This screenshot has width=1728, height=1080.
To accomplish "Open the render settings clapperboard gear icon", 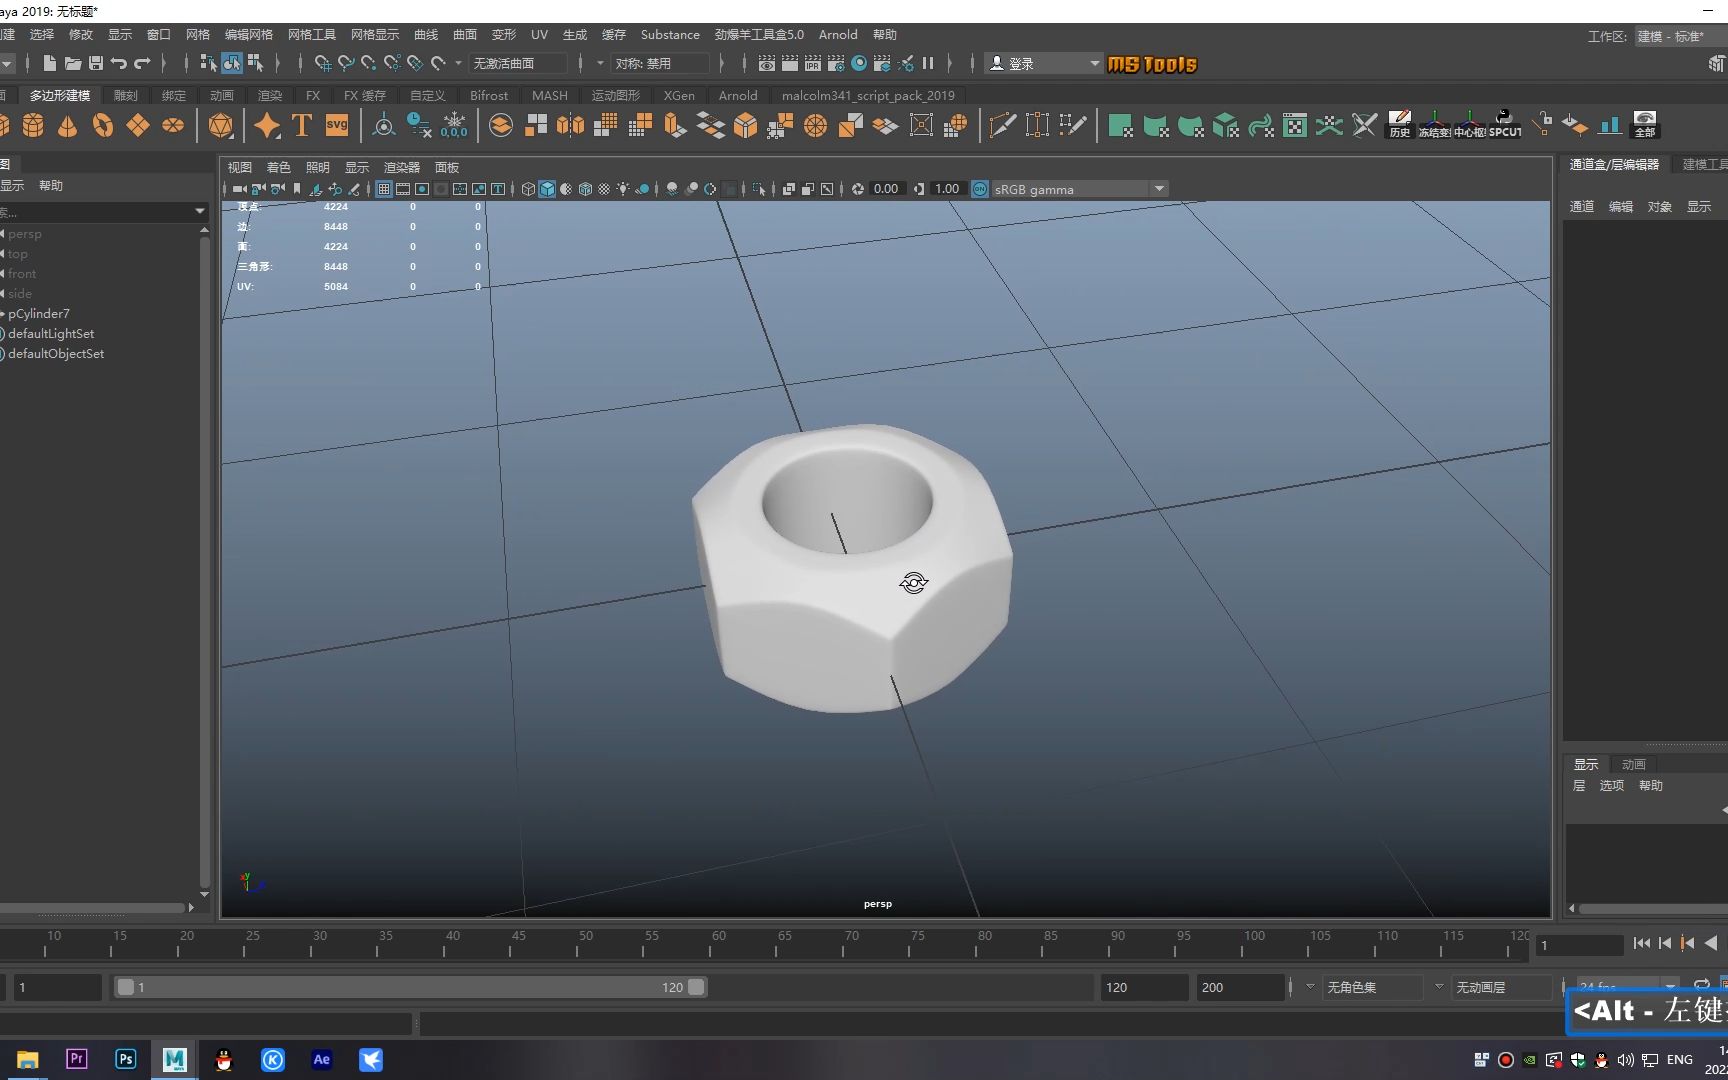I will tap(836, 63).
